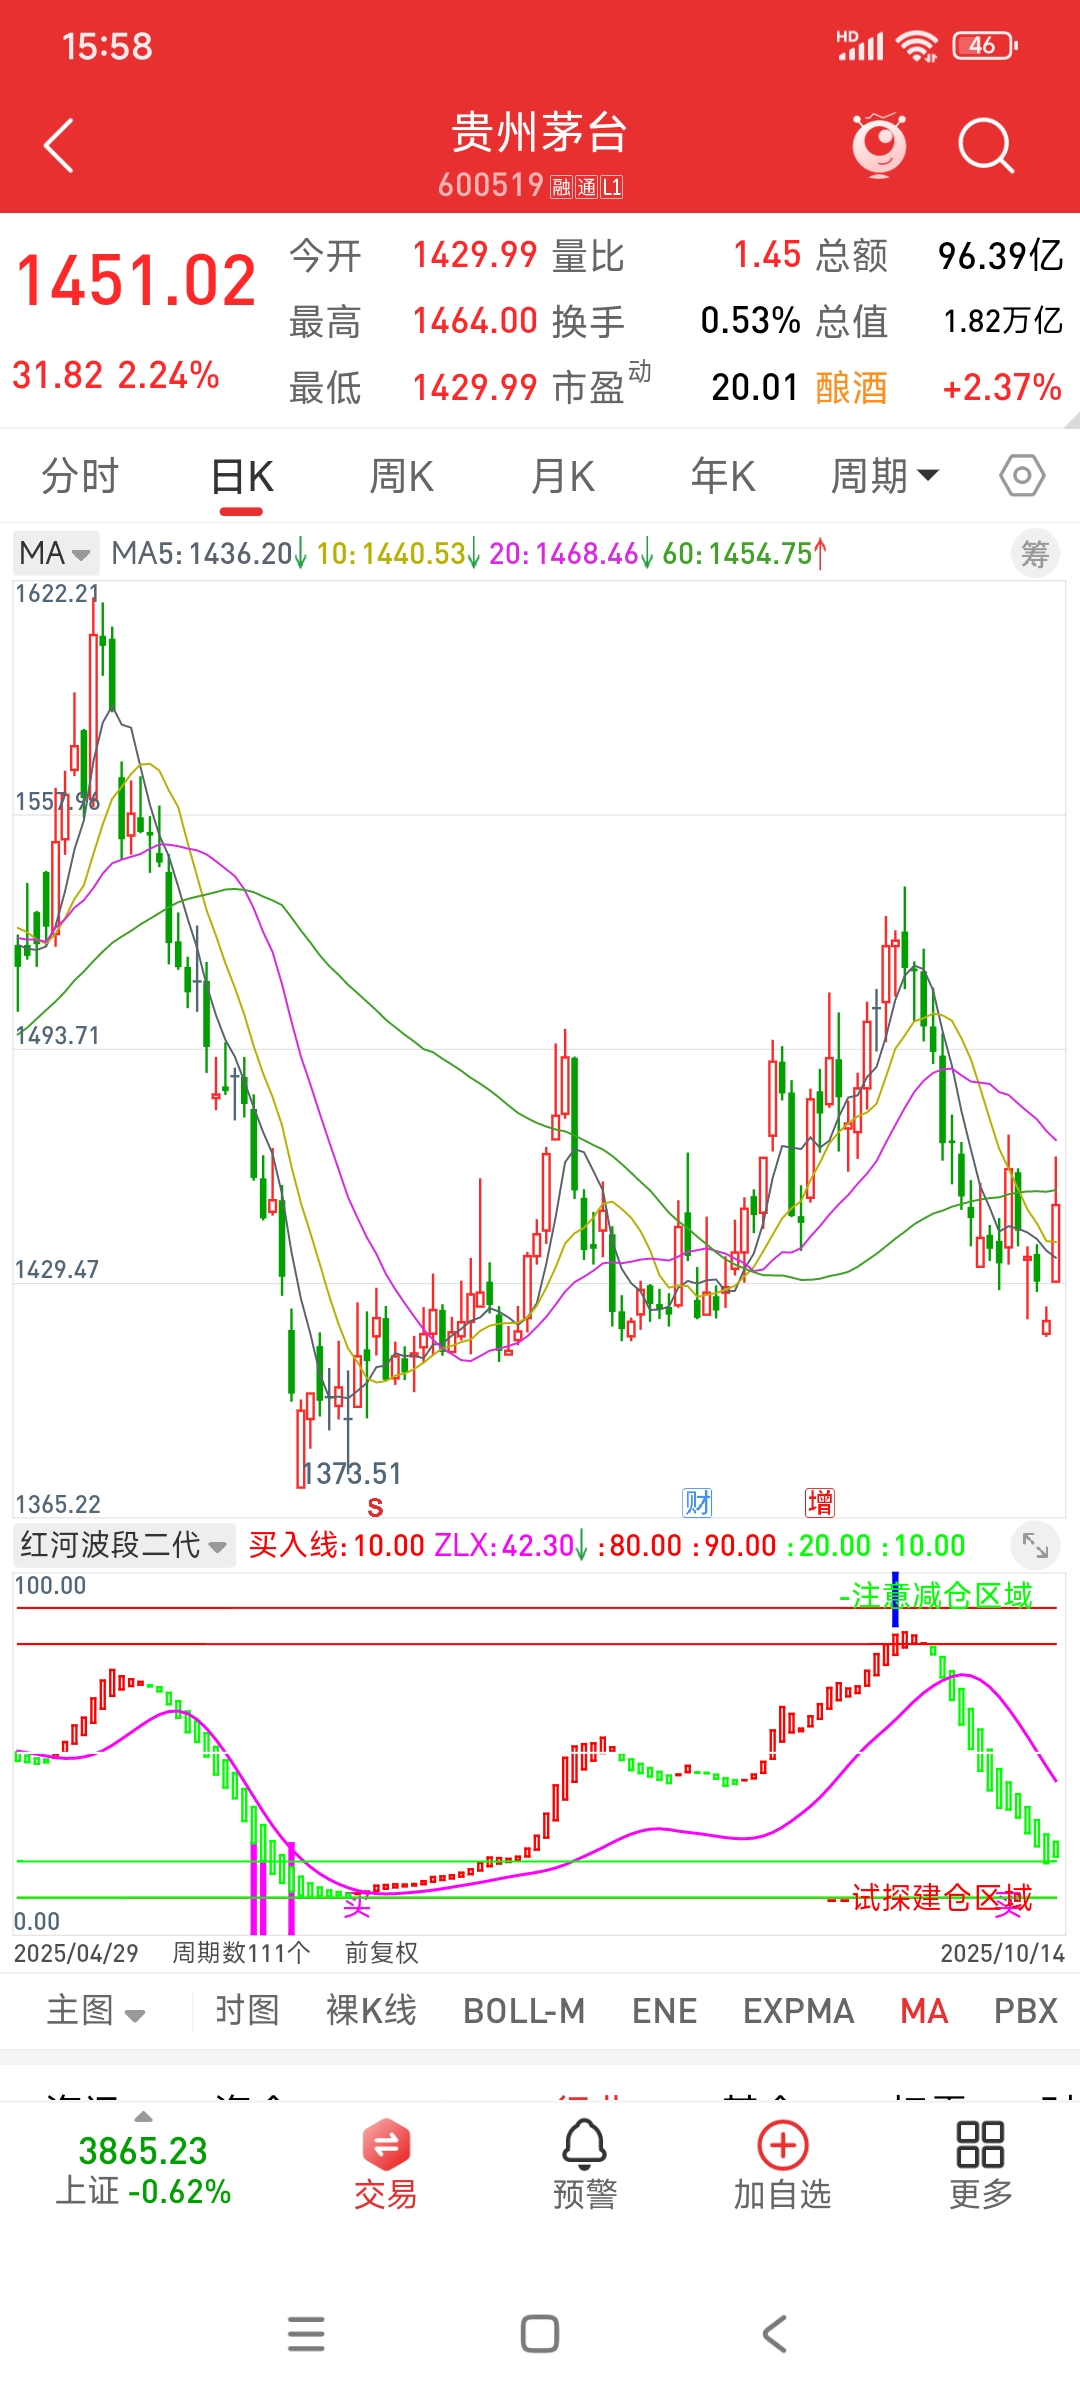Tap the 市盈 value 20.01
Viewport: 1080px width, 2400px height.
pyautogui.click(x=755, y=387)
